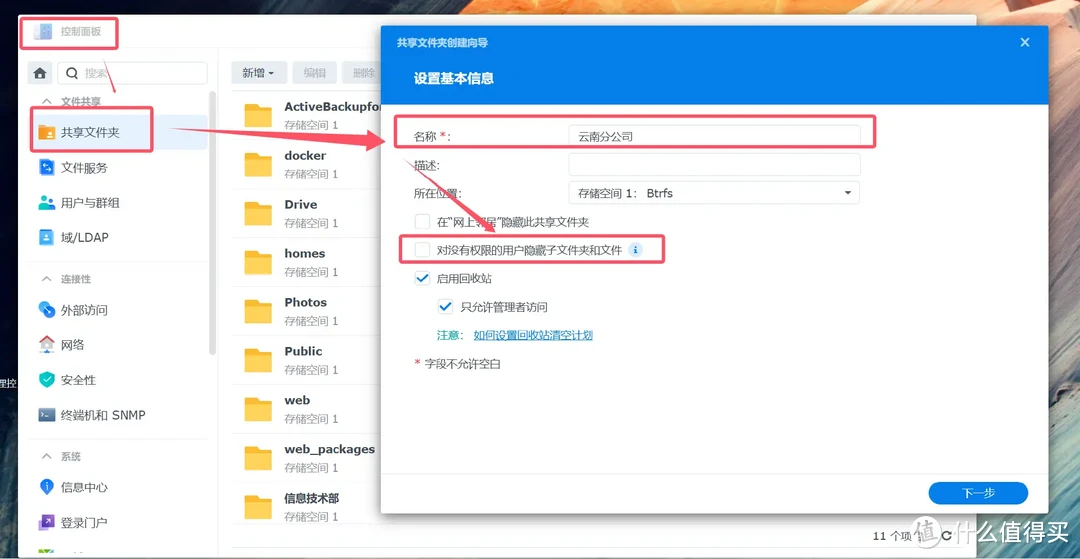Open the 新增 (Create) dropdown button

[x=258, y=73]
